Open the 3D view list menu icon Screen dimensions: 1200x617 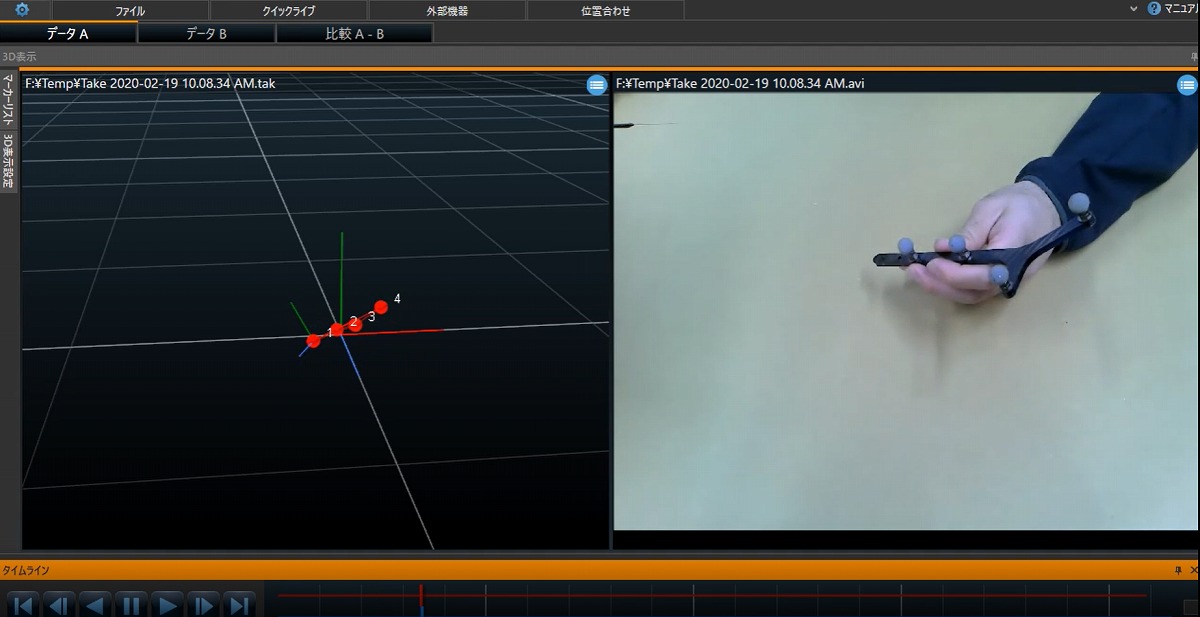click(596, 85)
